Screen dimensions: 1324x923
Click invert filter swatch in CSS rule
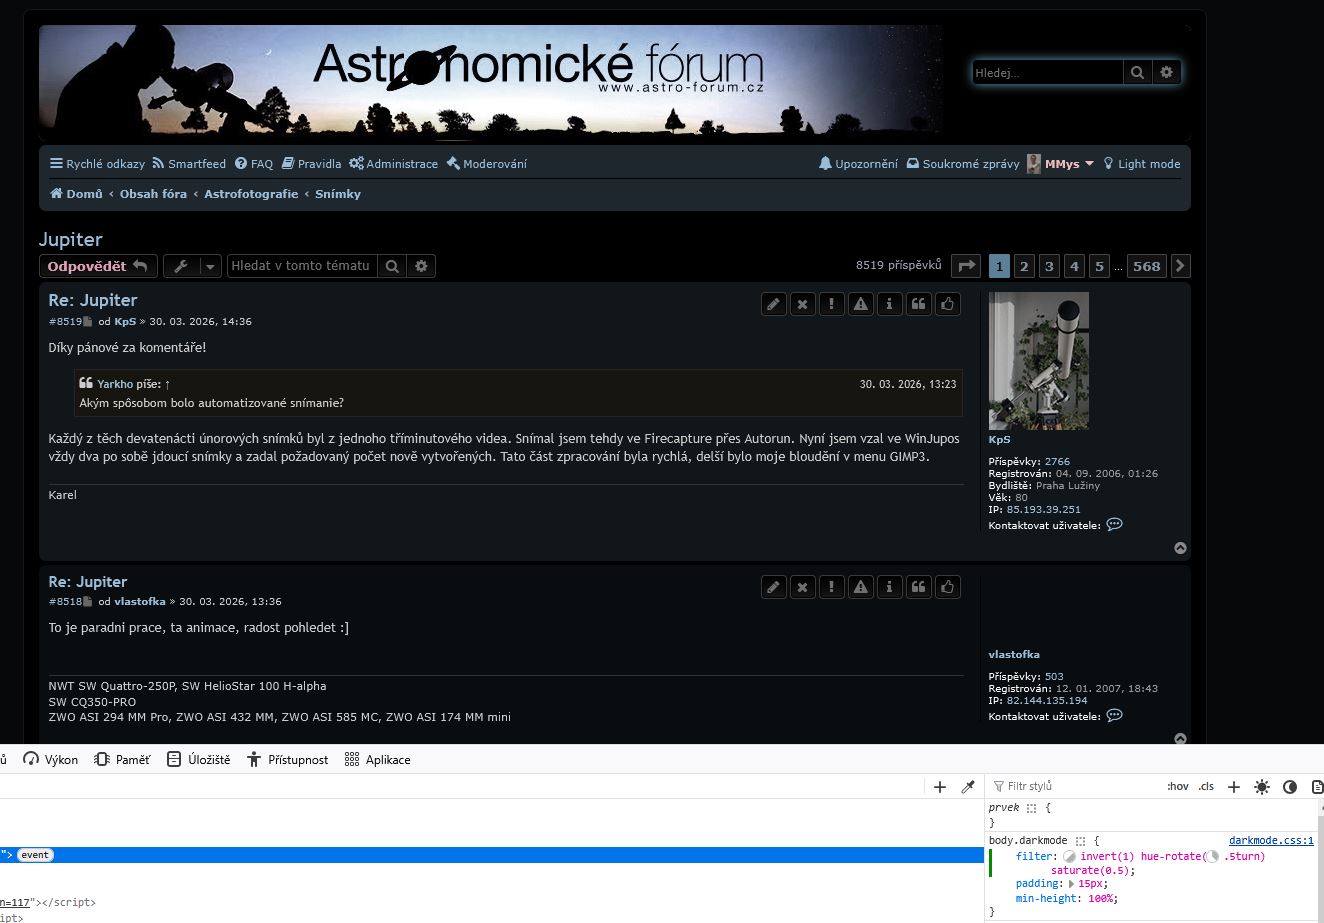coord(1069,857)
